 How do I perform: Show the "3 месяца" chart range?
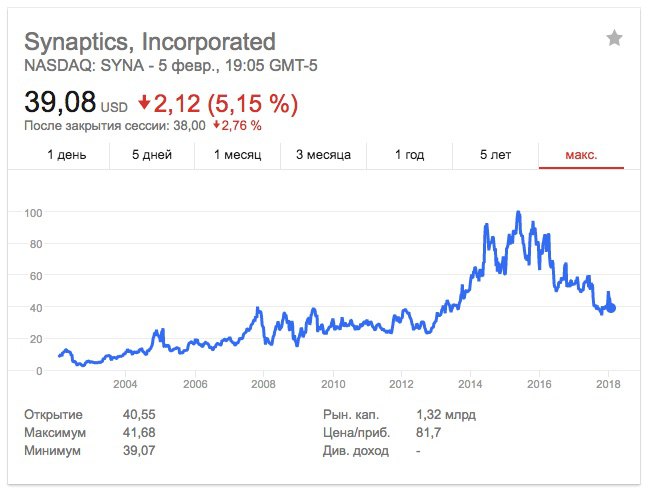point(323,155)
